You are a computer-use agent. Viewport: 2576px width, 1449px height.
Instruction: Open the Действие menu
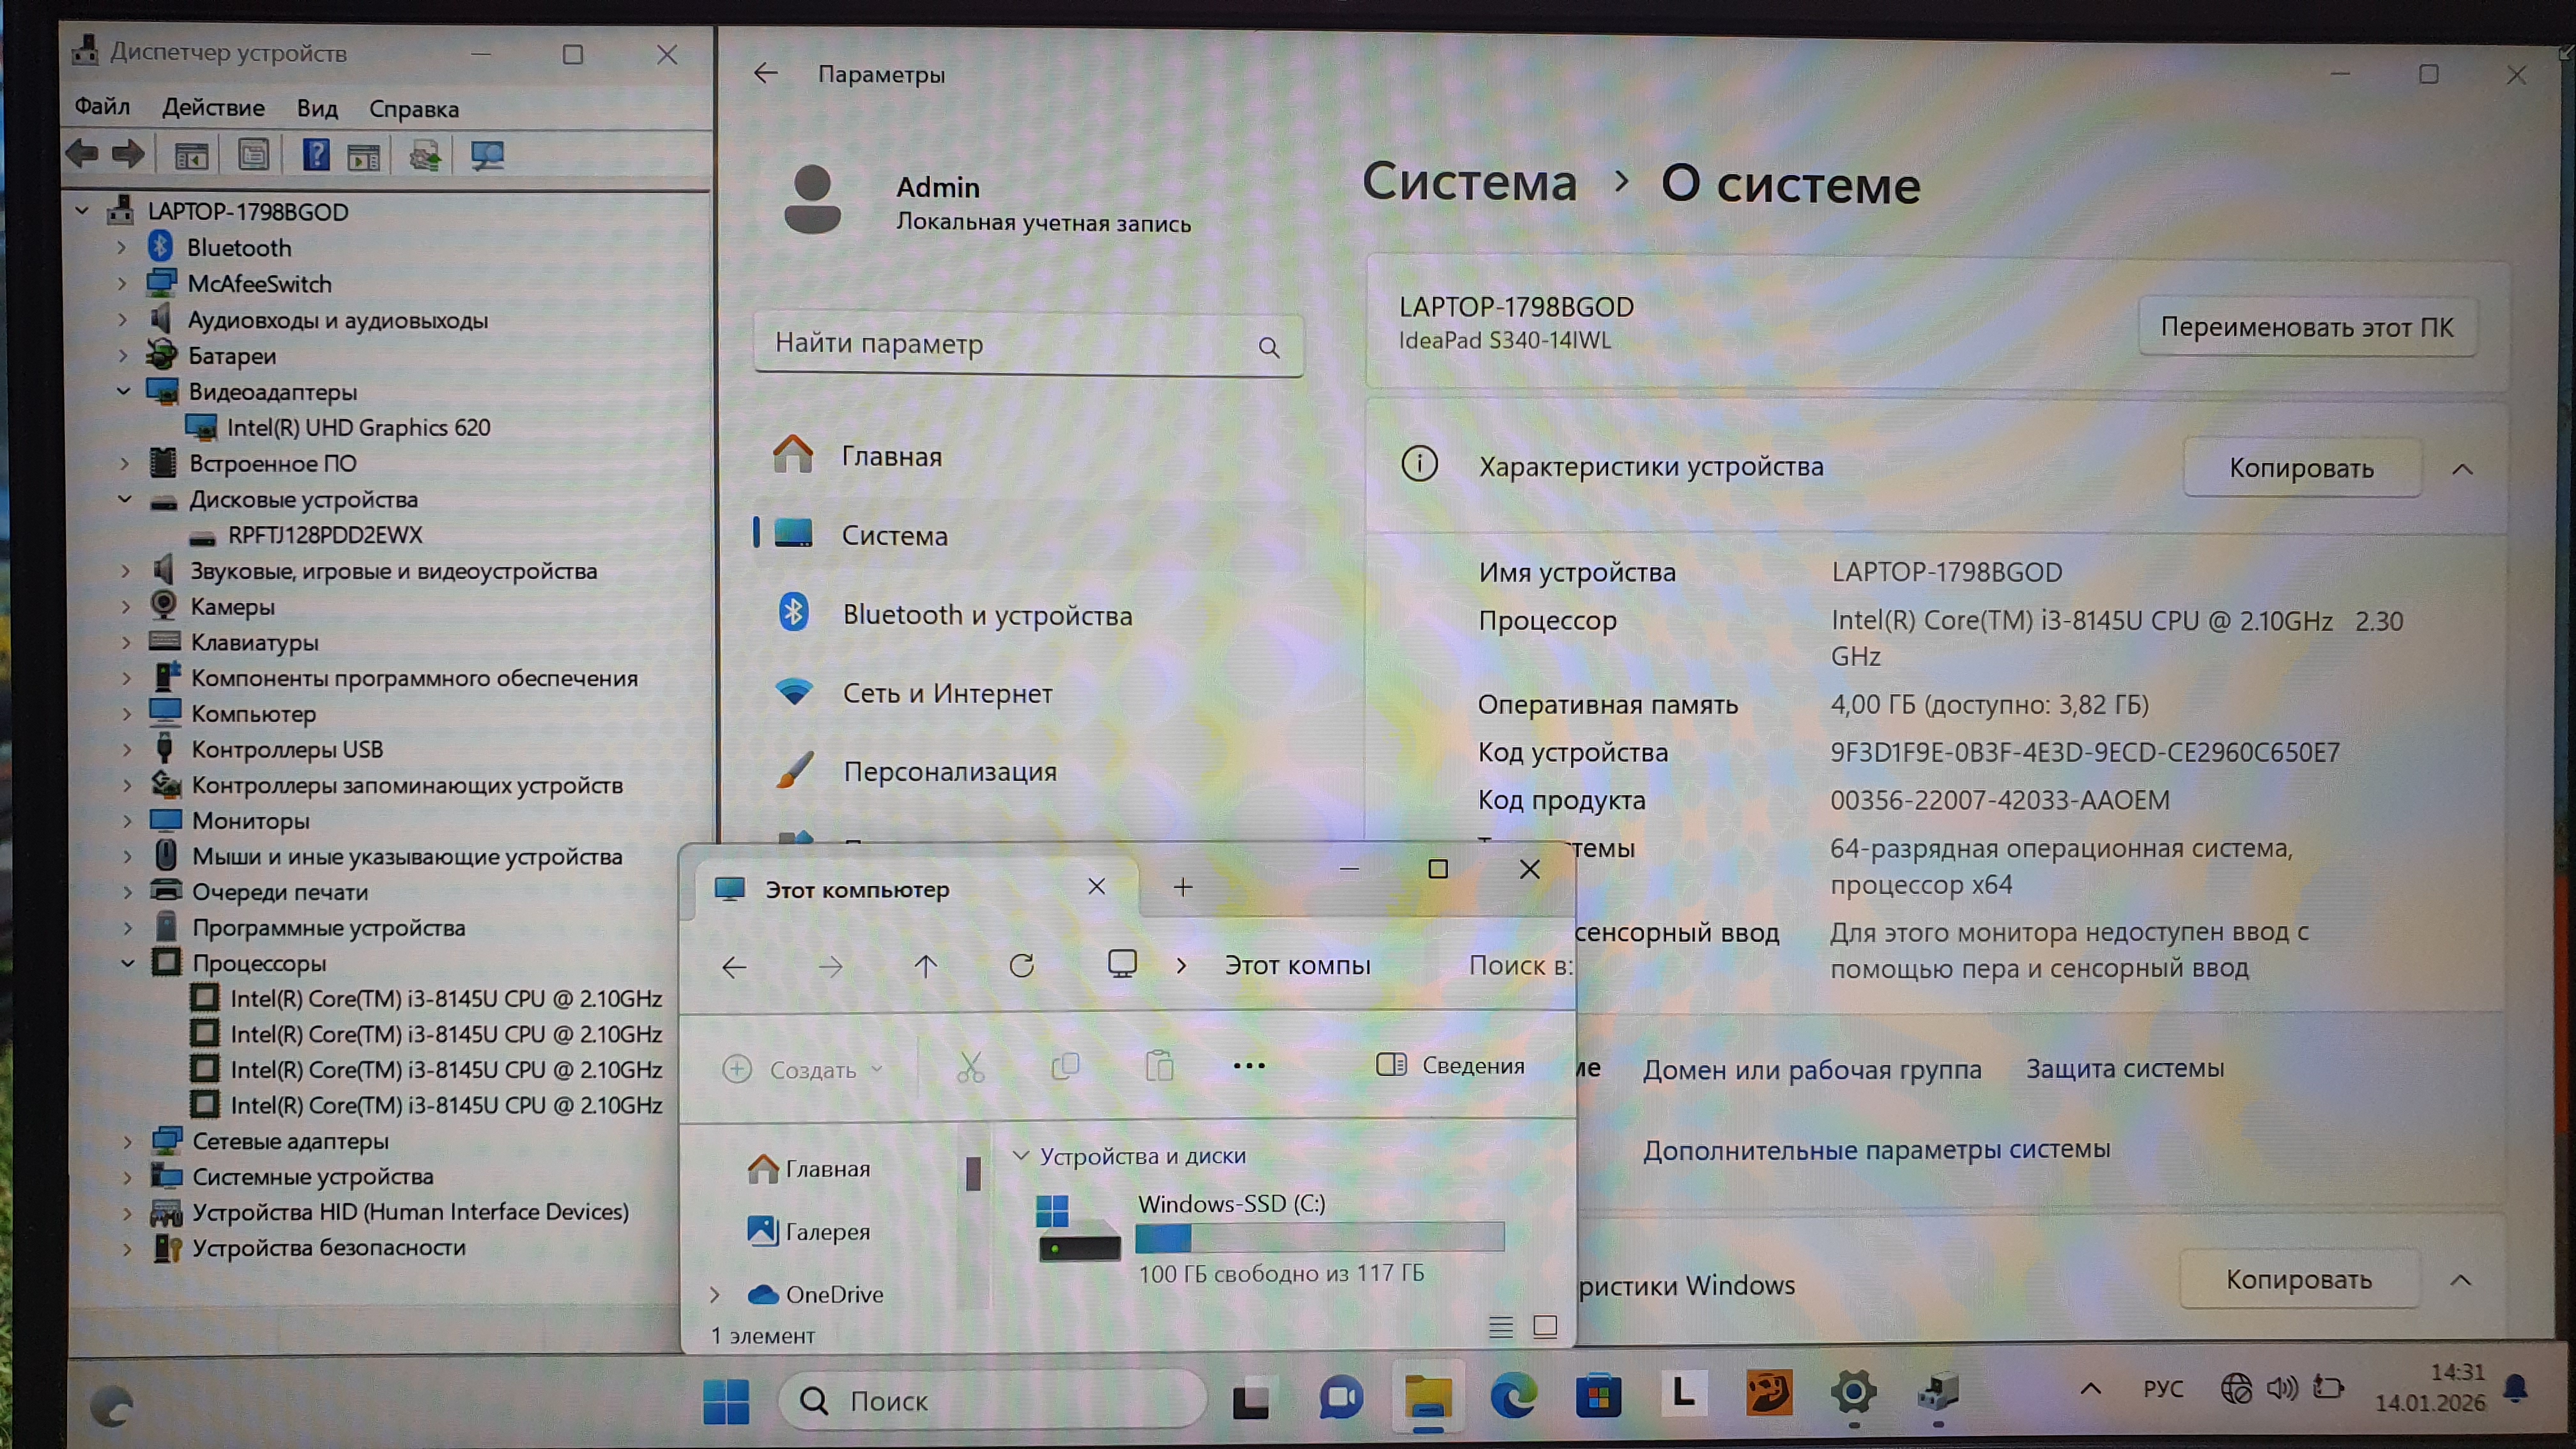point(213,108)
